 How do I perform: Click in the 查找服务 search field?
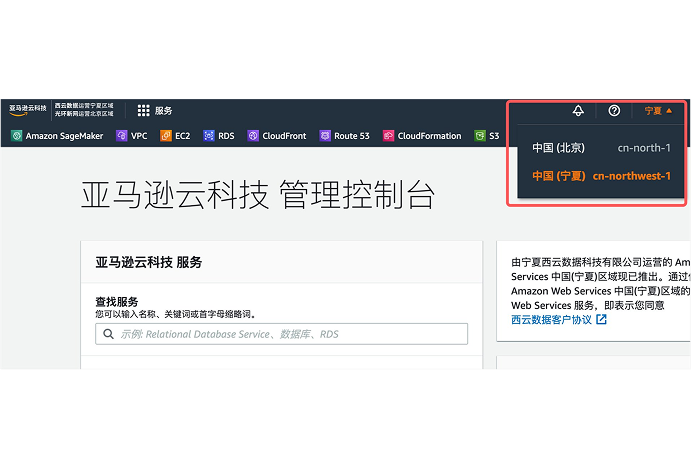(290, 334)
